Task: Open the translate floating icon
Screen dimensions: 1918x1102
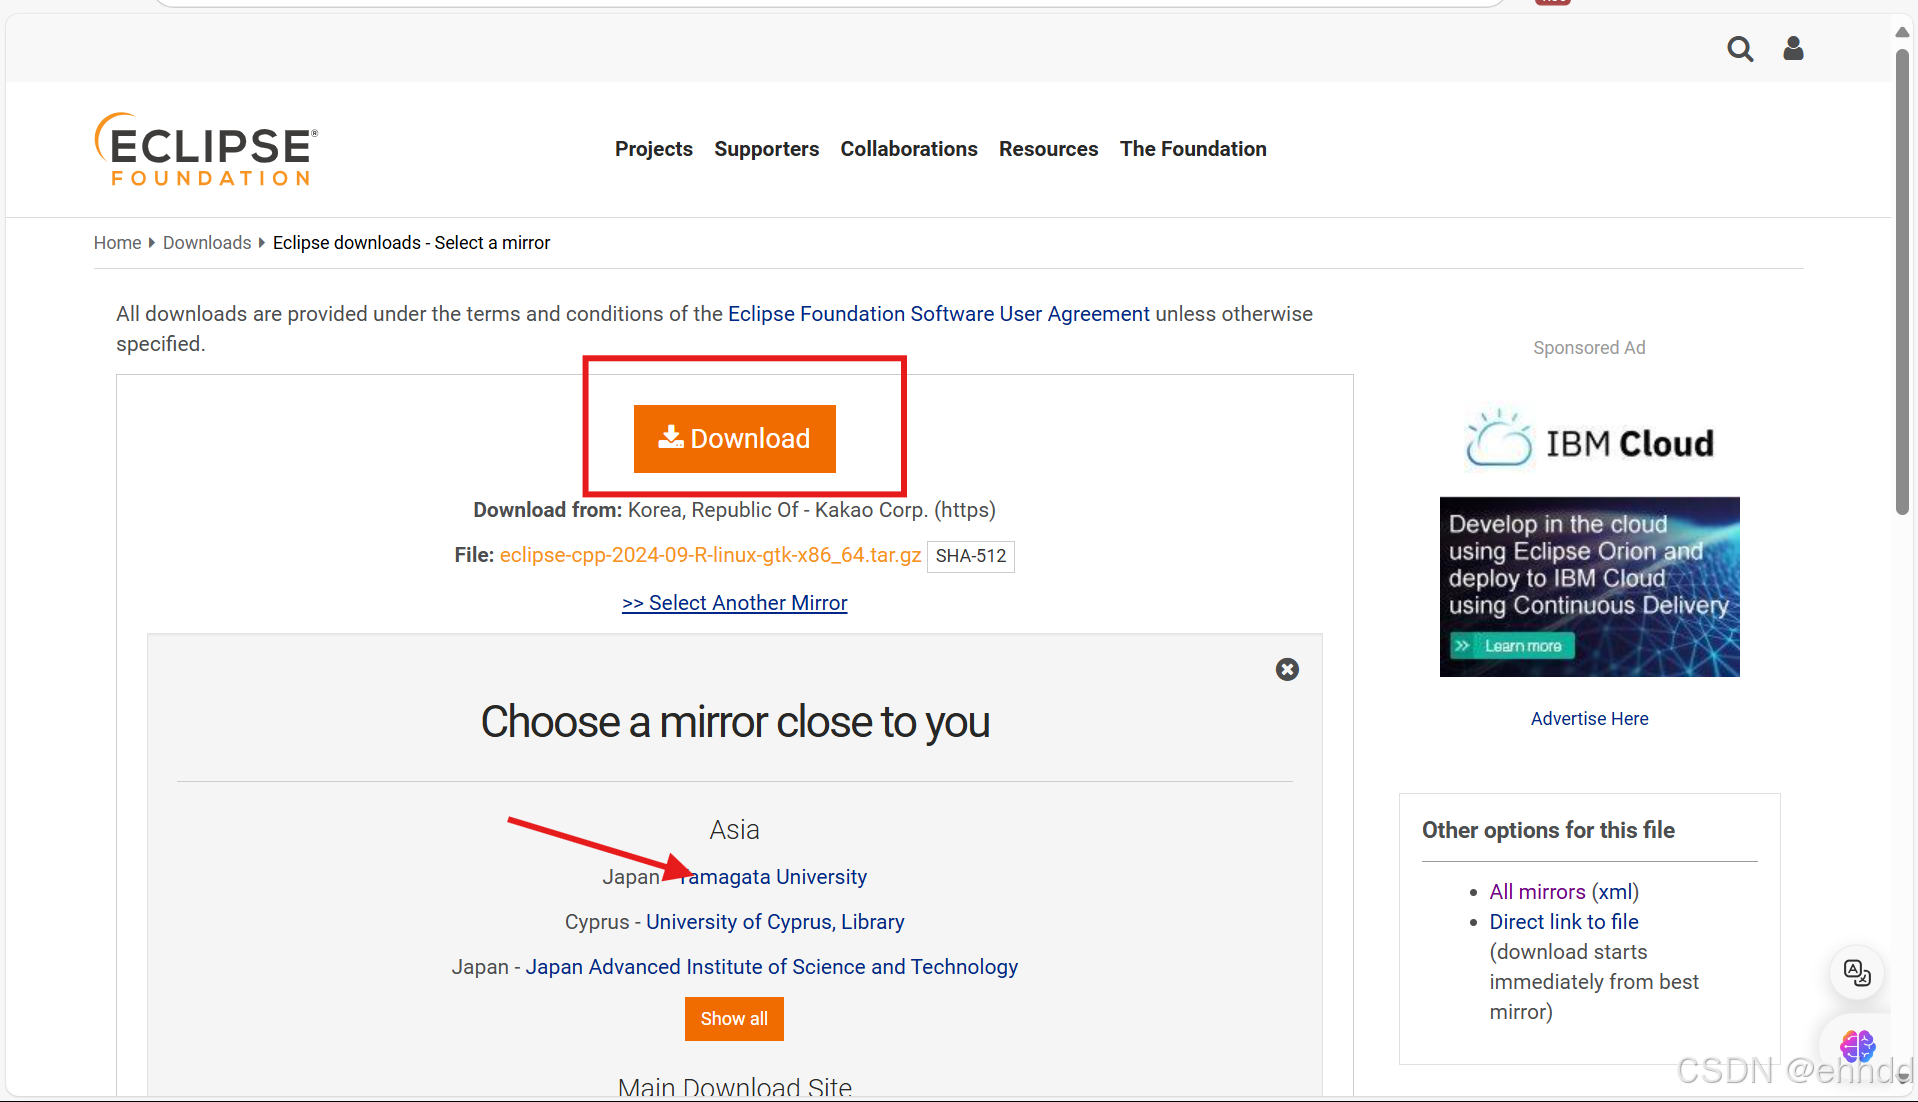Action: click(x=1857, y=973)
